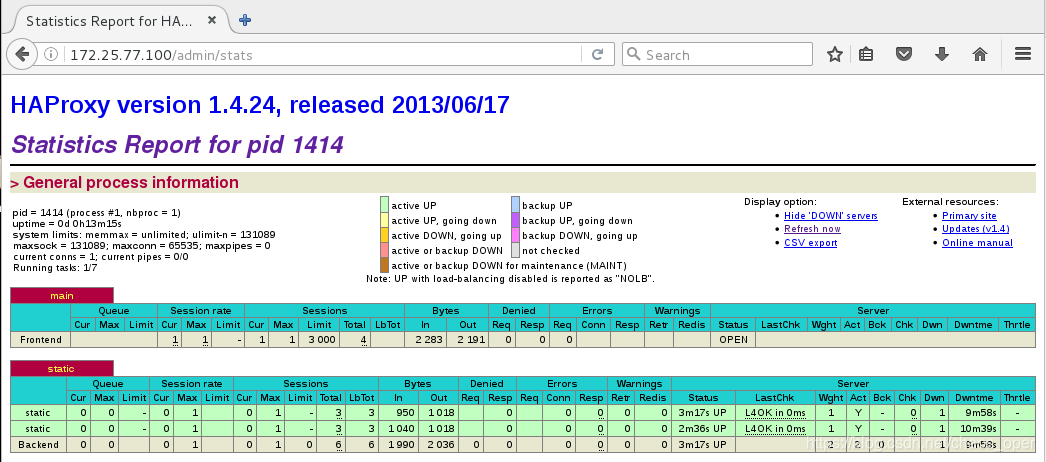Click the L4OK in 0ms cell beside 2m36s UP
1046x462 pixels.
click(x=775, y=429)
